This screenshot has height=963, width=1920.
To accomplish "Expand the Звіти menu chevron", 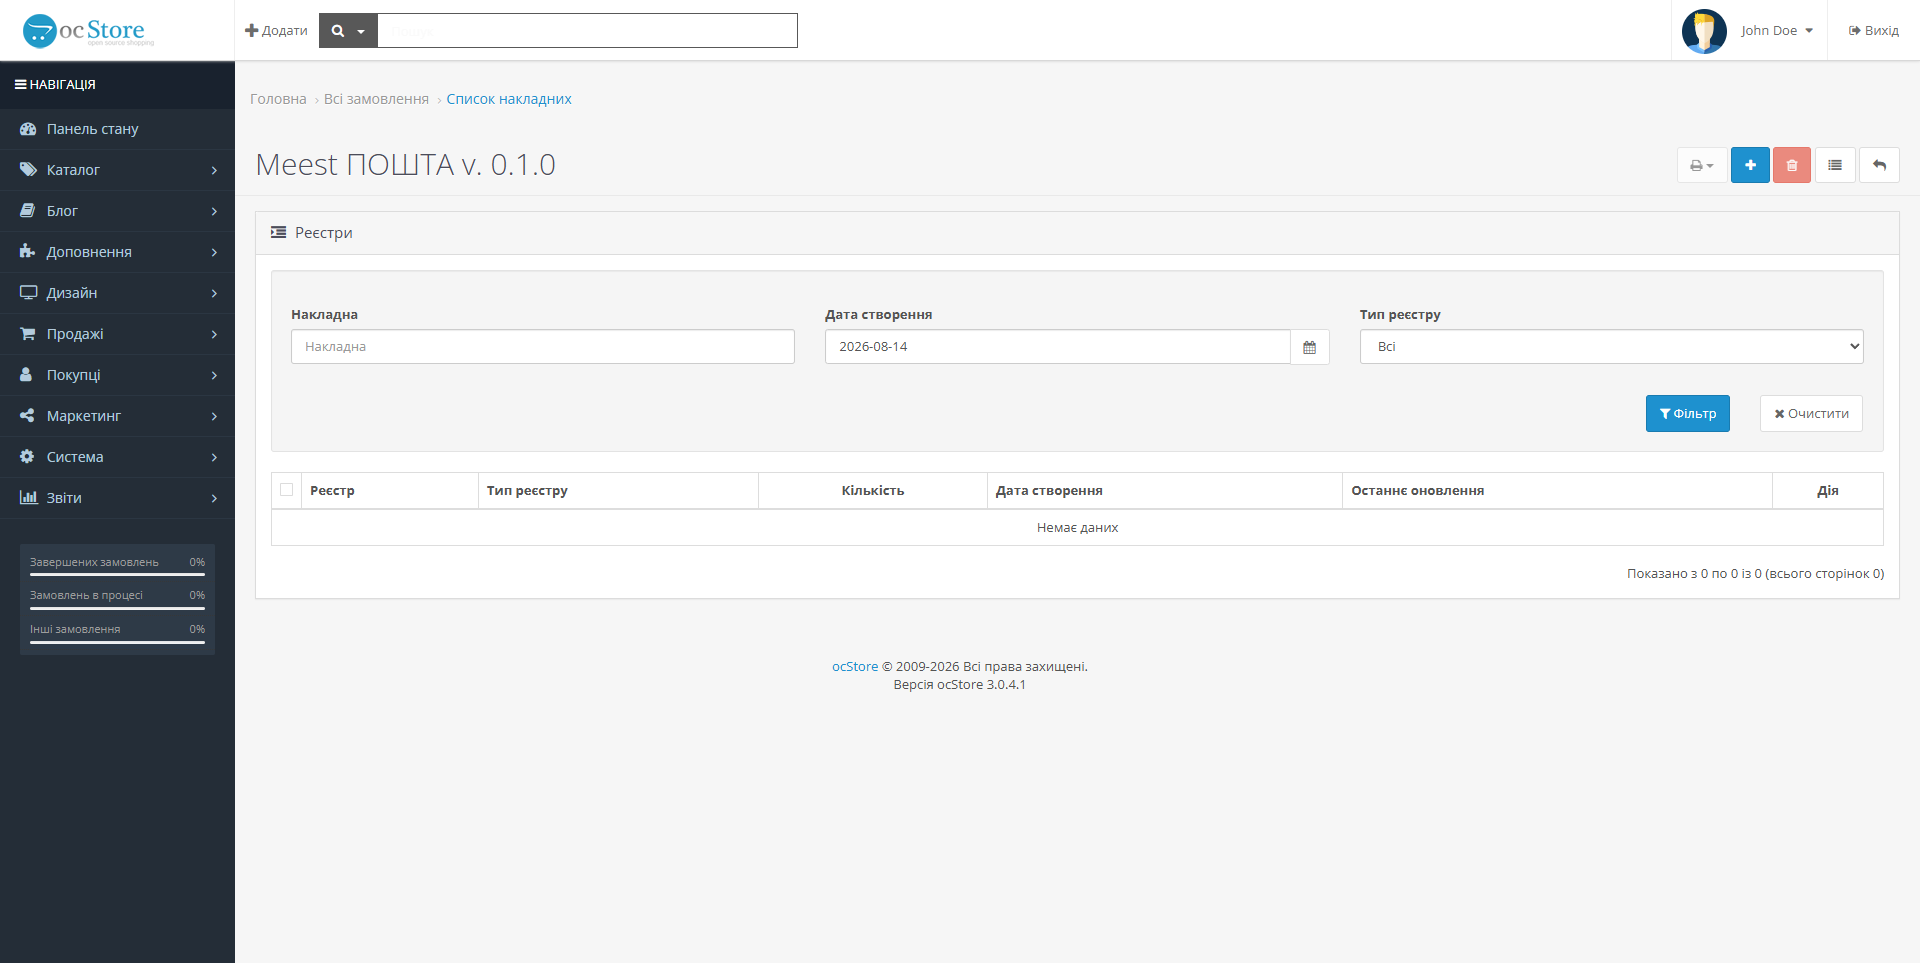I will point(214,499).
